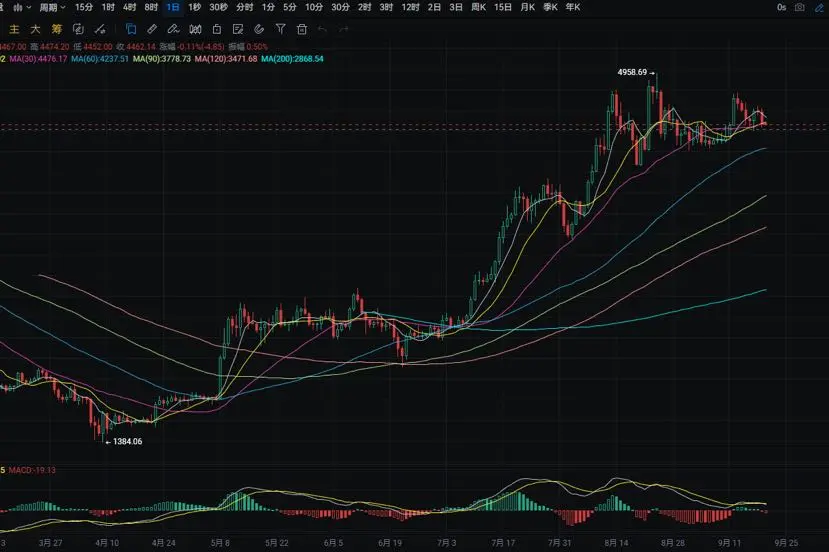Screen dimensions: 829x552
Task: Choose the 30秒 interval
Action: (x=218, y=7)
